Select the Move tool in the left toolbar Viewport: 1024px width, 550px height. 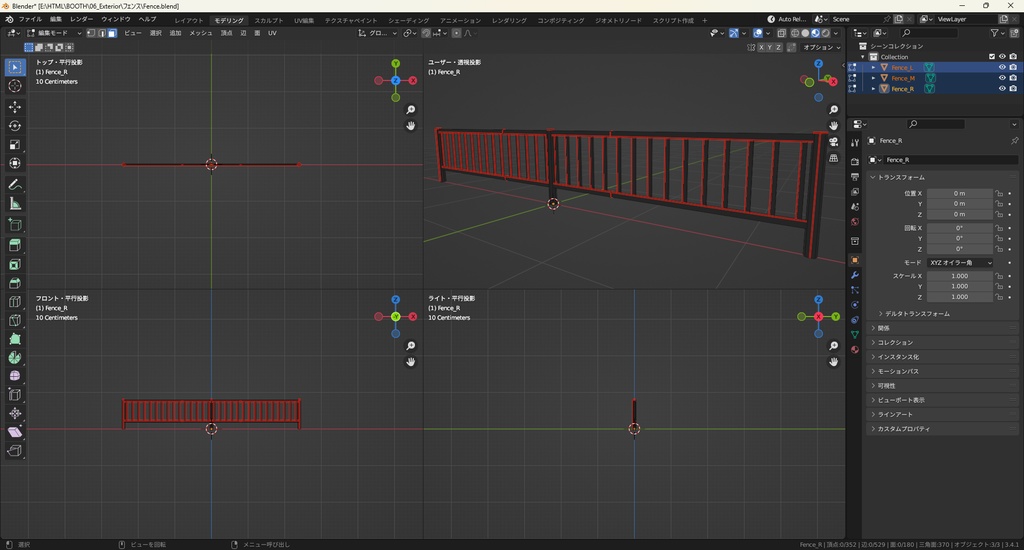point(15,106)
